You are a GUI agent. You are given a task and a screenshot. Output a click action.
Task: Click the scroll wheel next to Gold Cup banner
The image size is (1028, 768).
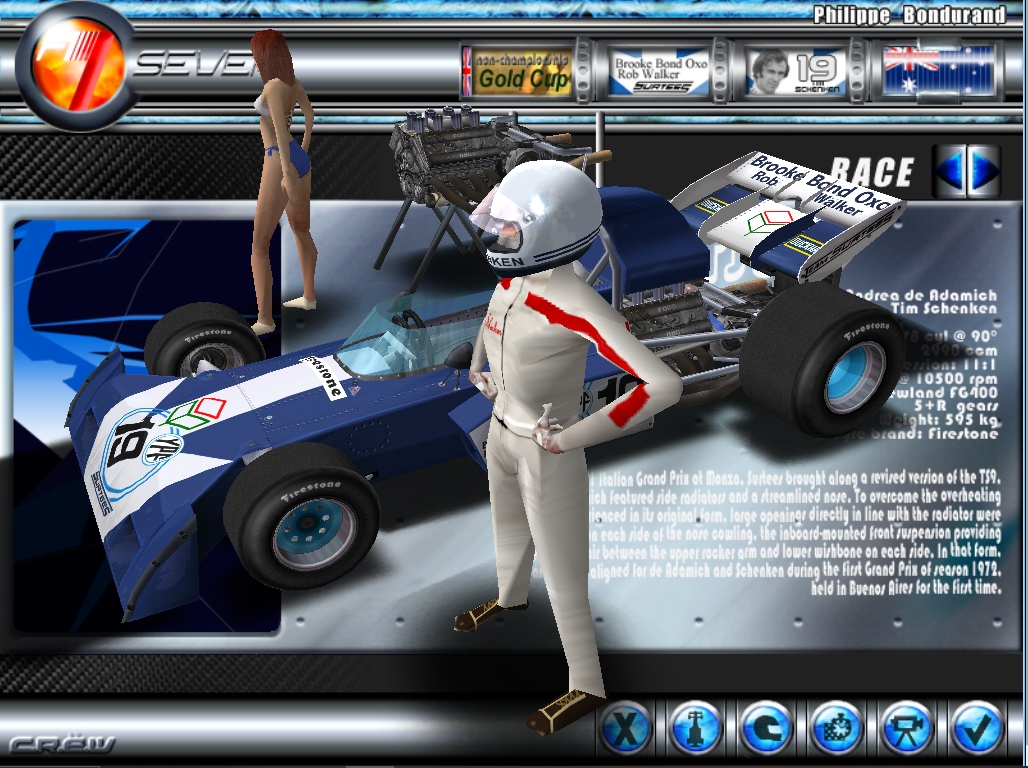583,71
